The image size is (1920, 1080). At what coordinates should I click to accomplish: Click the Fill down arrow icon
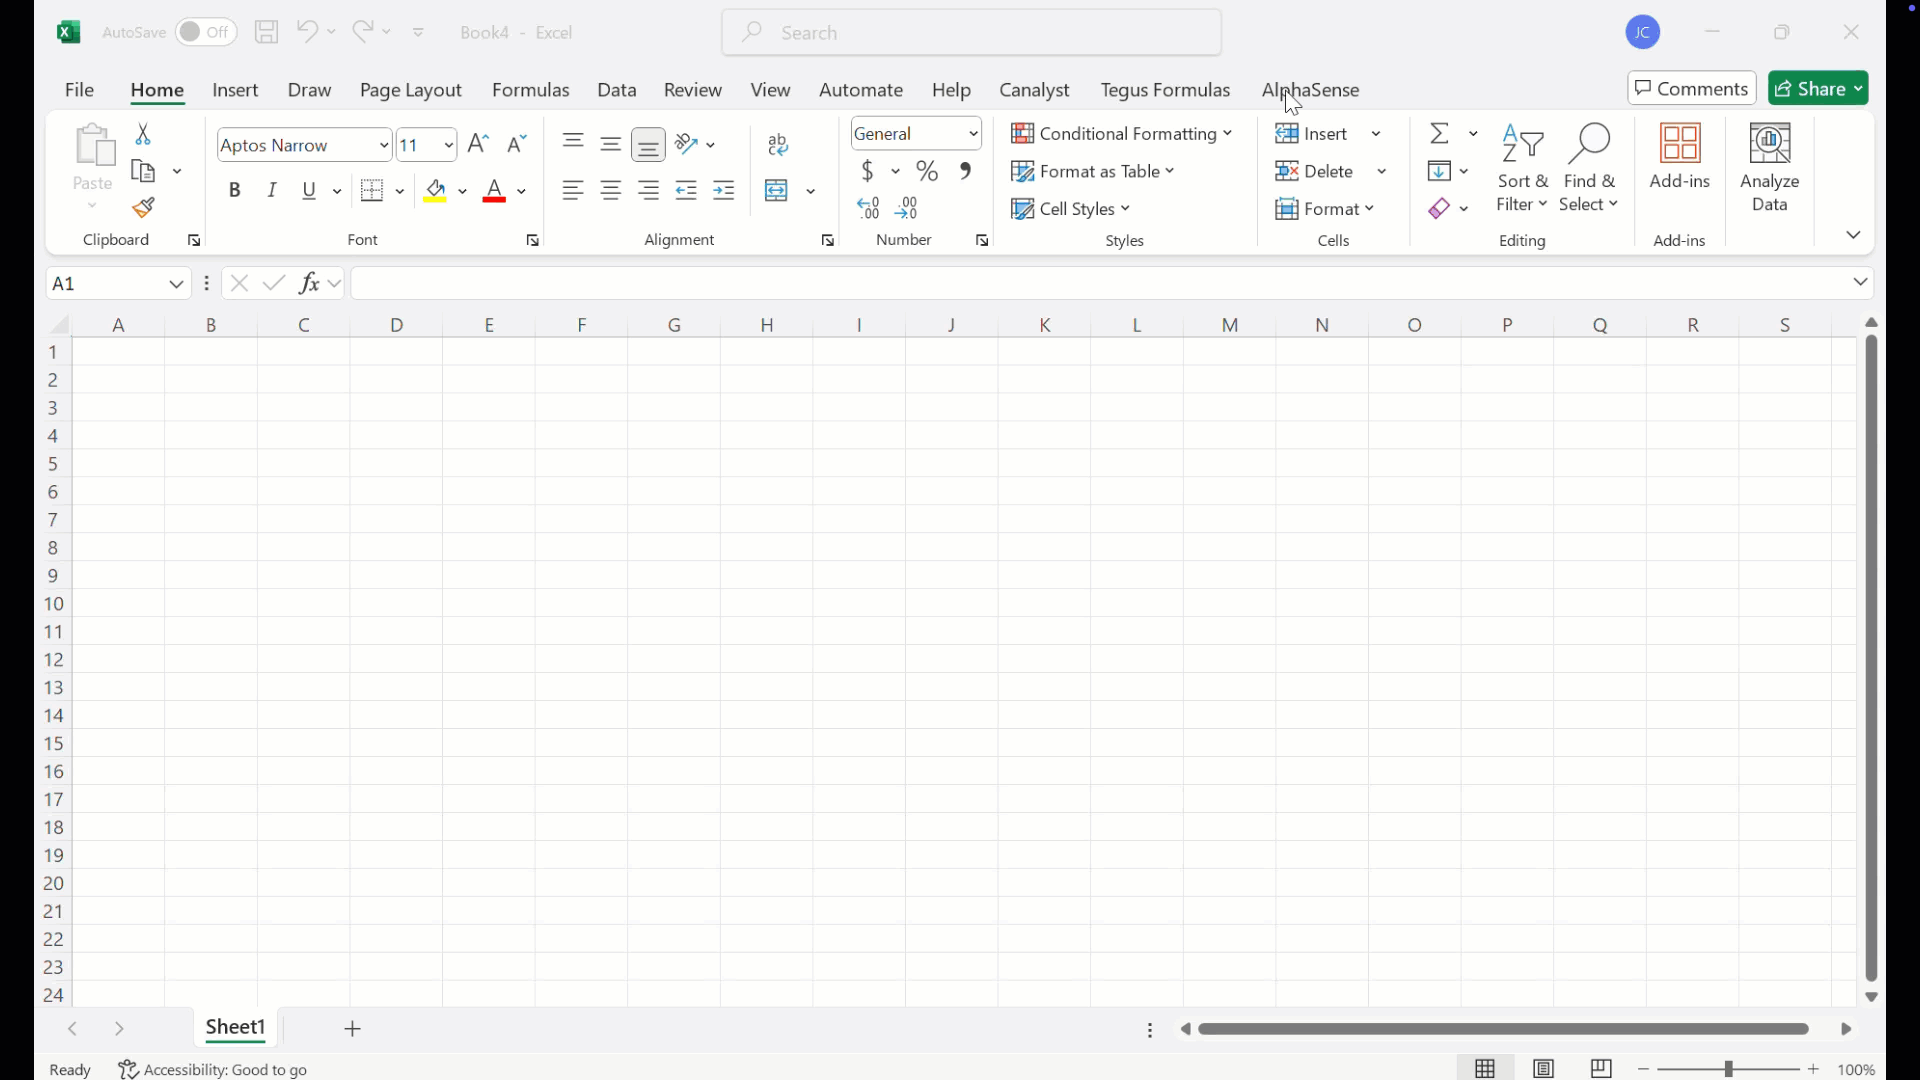tap(1440, 171)
